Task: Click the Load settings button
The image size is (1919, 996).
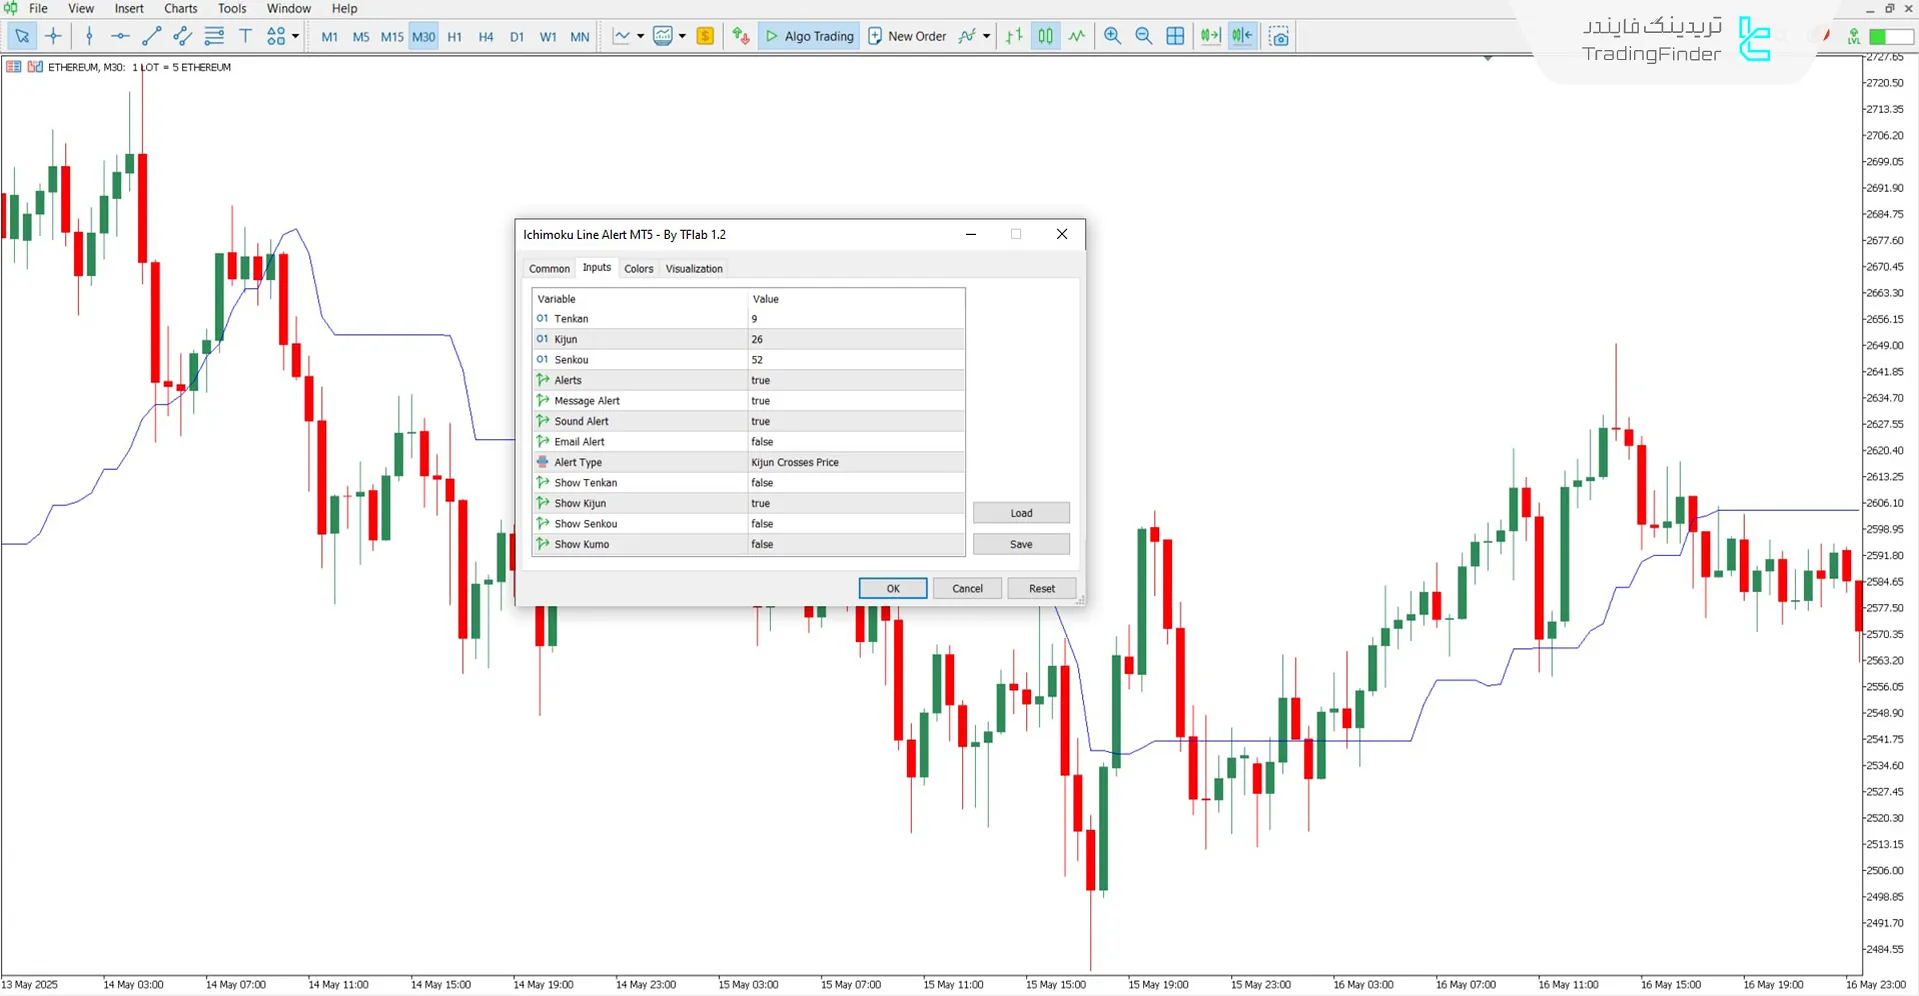Action: pos(1021,512)
